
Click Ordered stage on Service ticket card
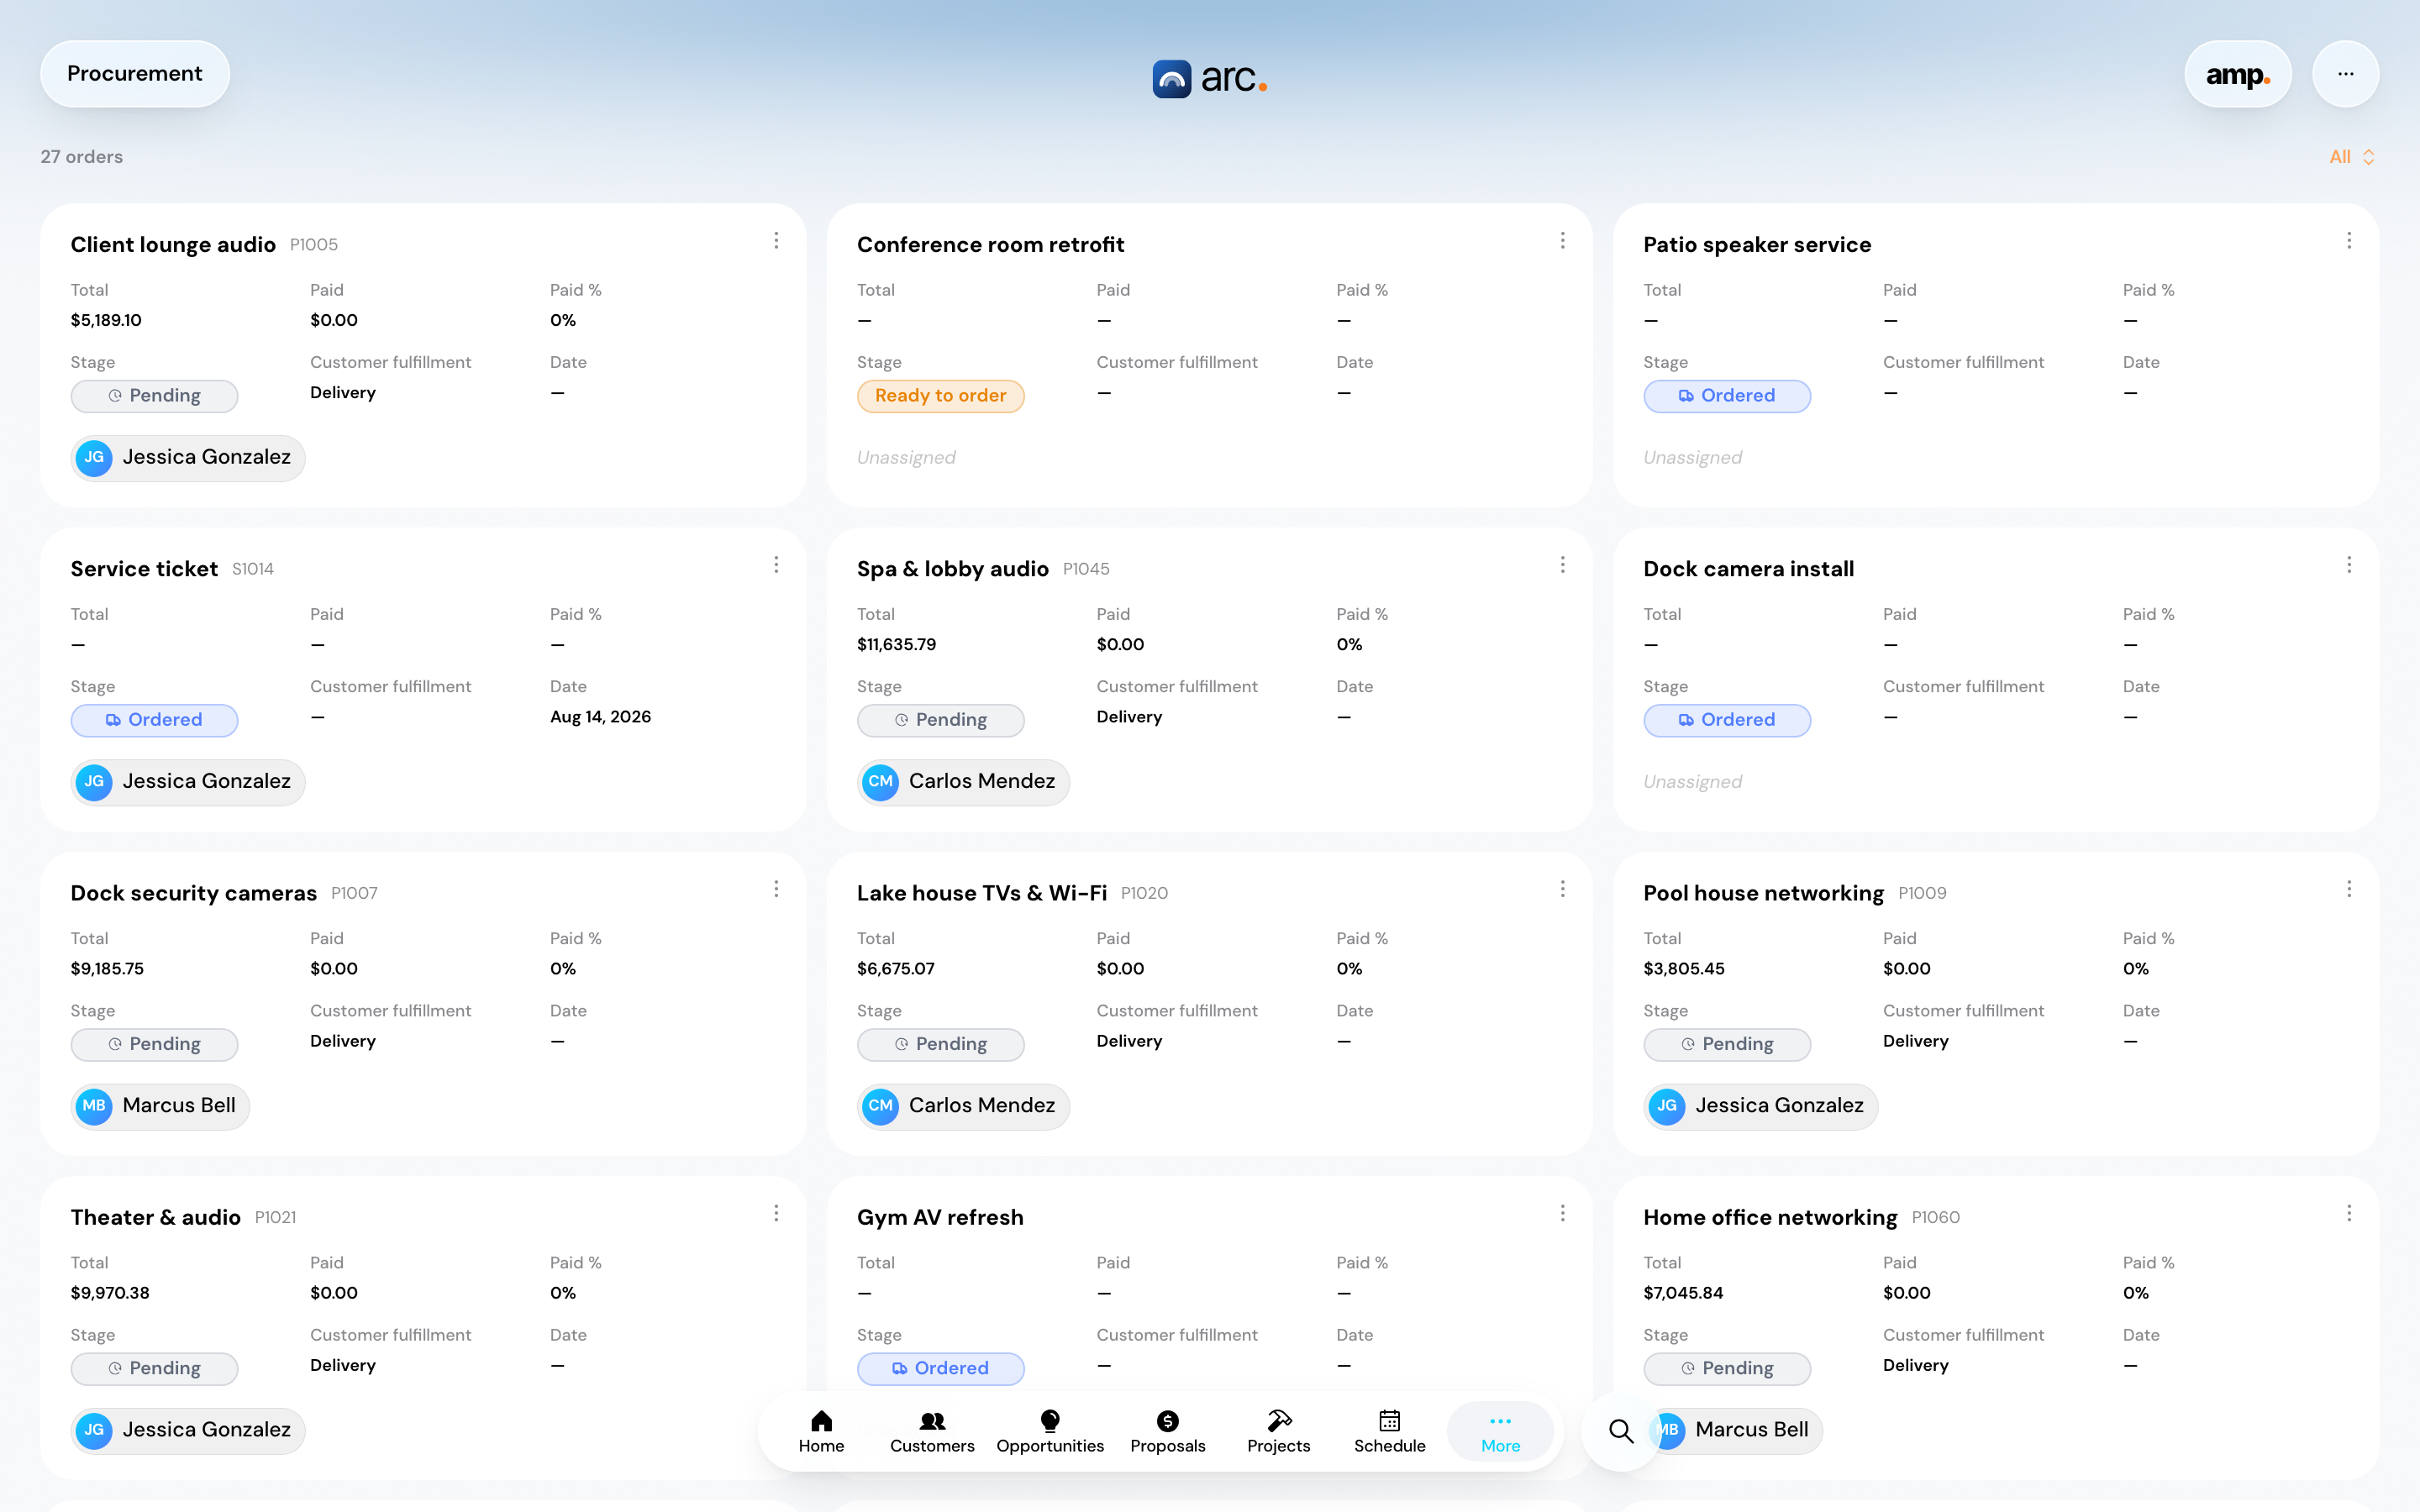click(x=154, y=720)
